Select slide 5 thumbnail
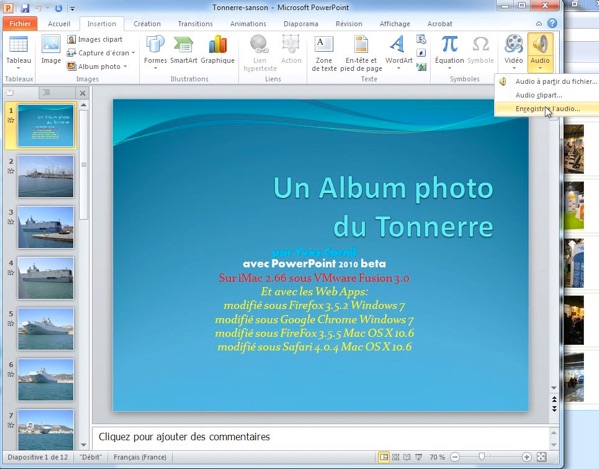The image size is (599, 469). coord(45,329)
